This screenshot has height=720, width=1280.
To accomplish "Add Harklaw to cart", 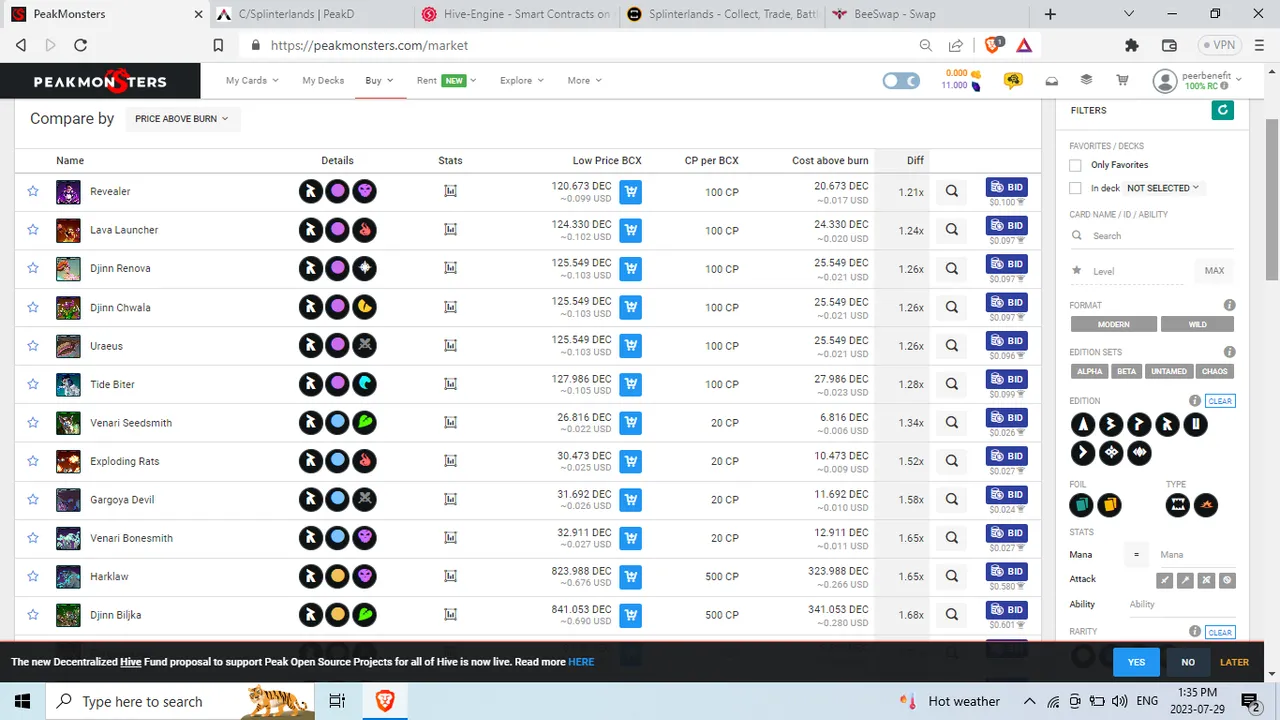I will pyautogui.click(x=630, y=577).
